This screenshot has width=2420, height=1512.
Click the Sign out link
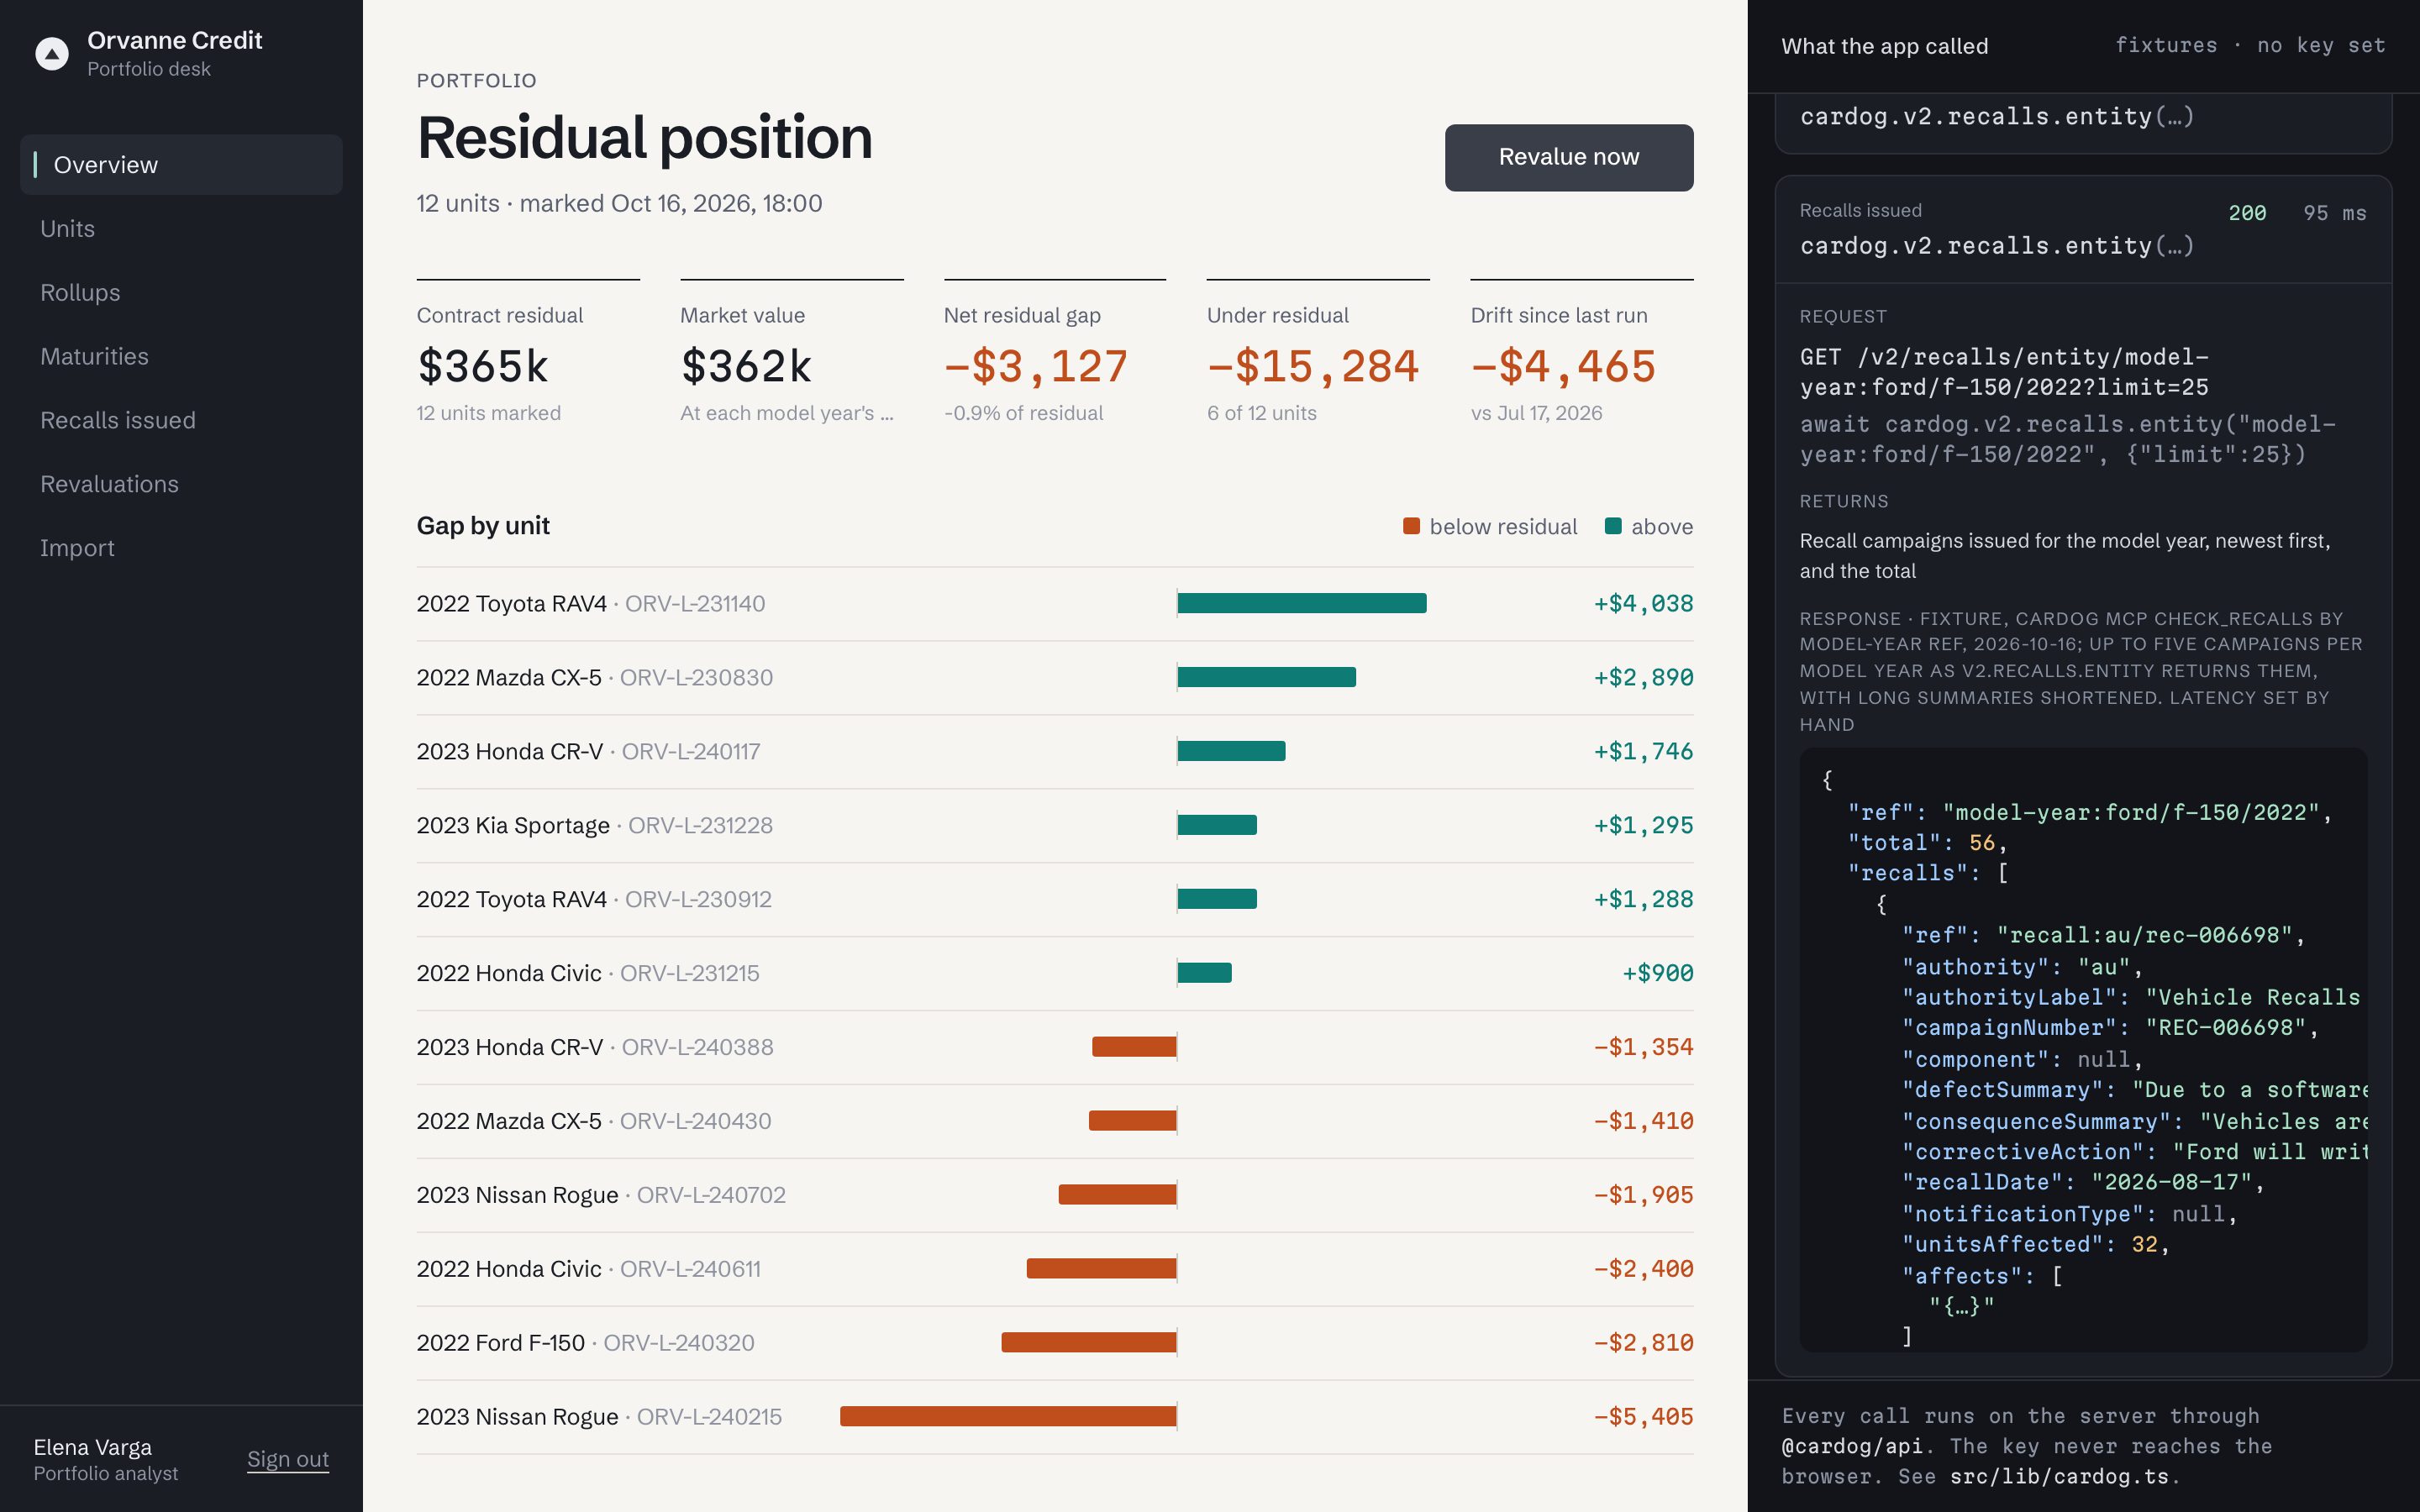[288, 1459]
